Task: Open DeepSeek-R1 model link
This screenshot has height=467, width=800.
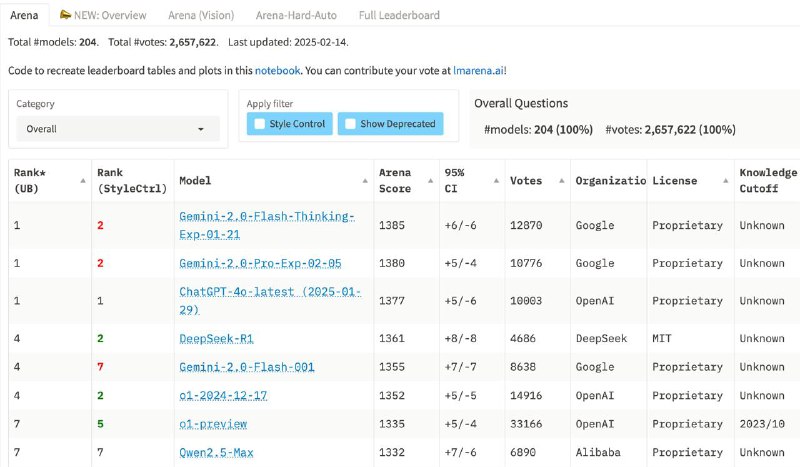Action: click(x=216, y=339)
